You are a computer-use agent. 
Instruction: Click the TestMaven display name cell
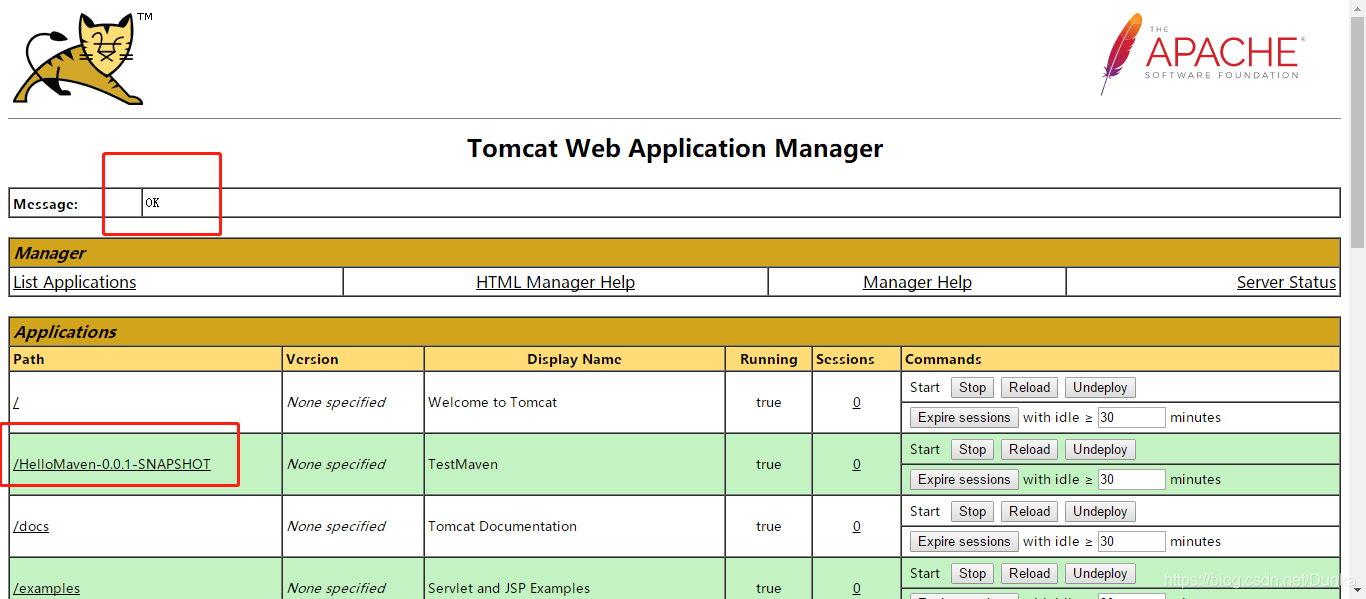574,464
